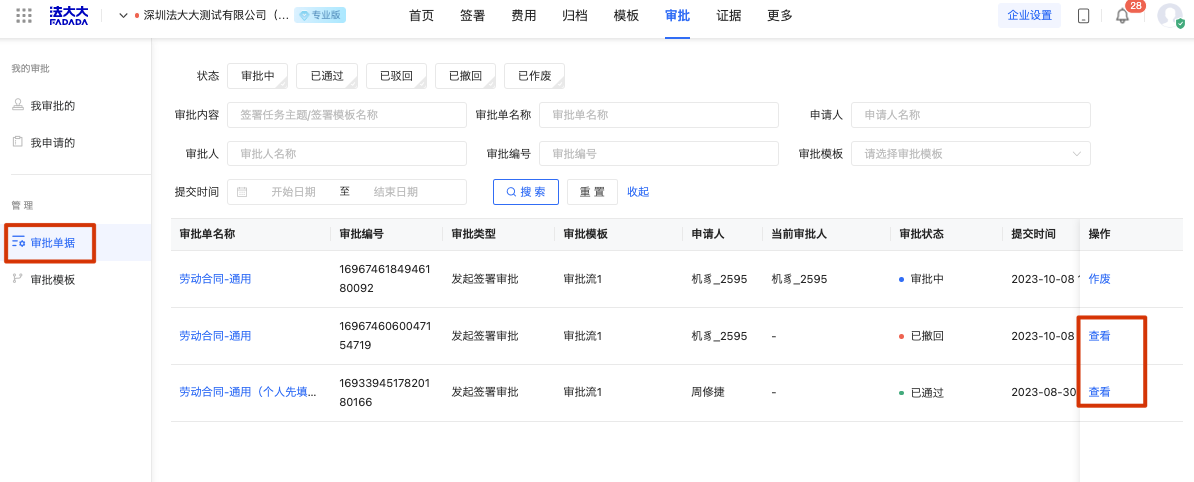
Task: Focus the 申请人 input field
Action: [x=971, y=115]
